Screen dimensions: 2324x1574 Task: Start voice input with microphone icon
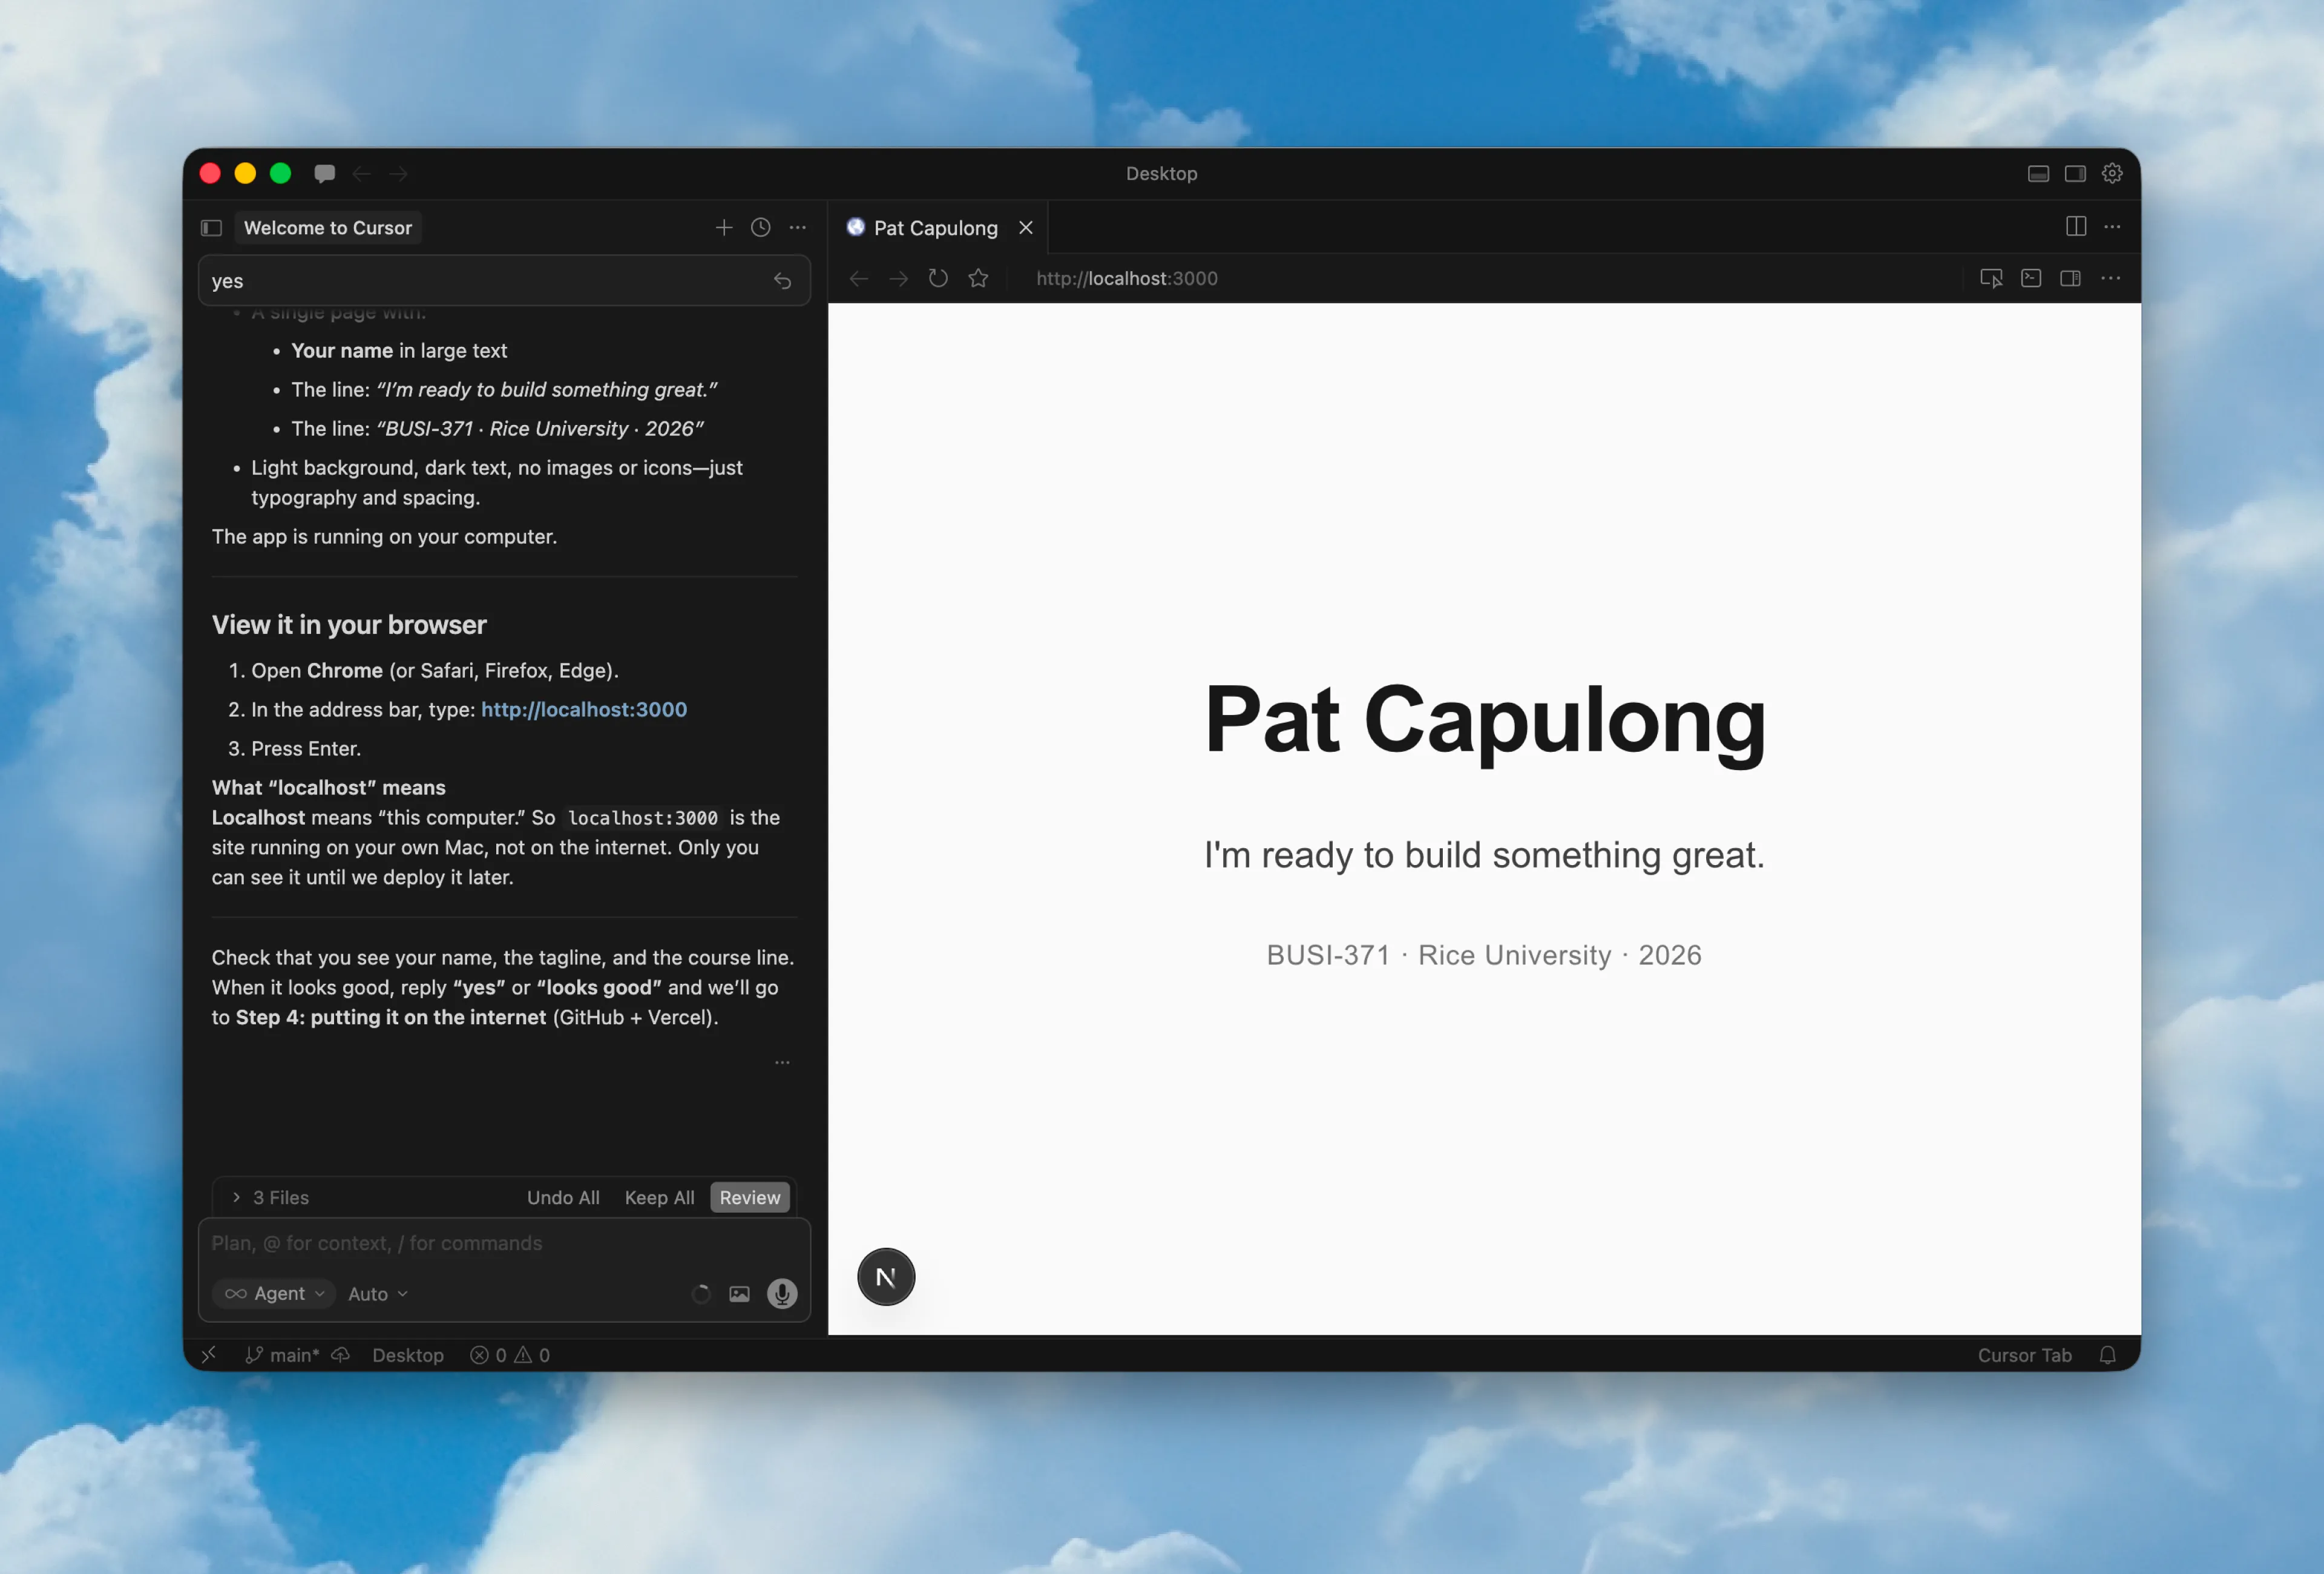point(782,1294)
